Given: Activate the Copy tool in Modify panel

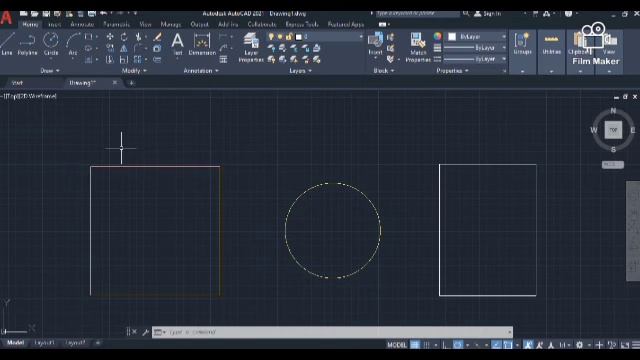Looking at the screenshot, I should tap(110, 48).
